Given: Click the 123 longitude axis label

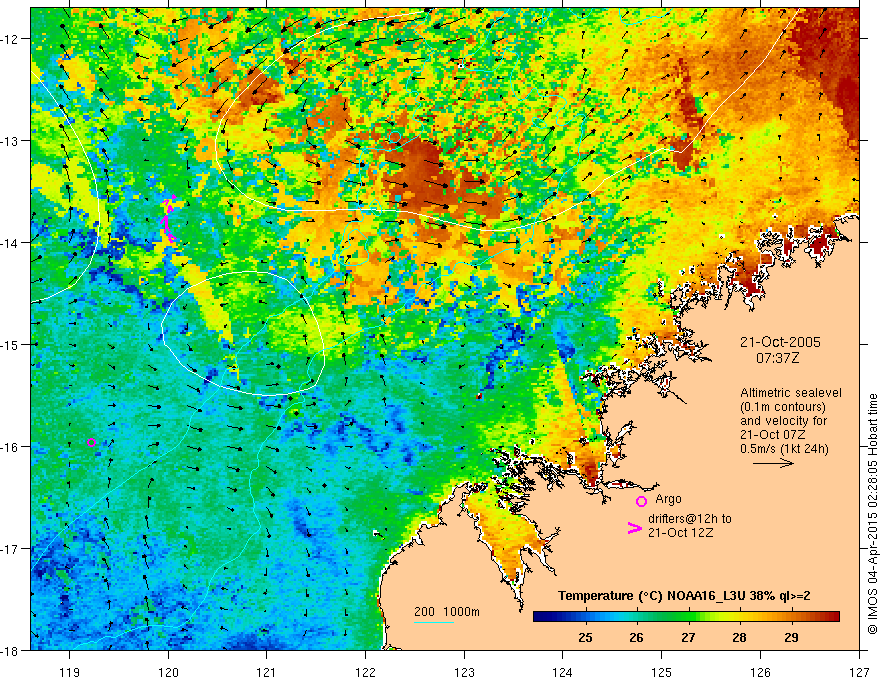Looking at the screenshot, I should (x=464, y=672).
